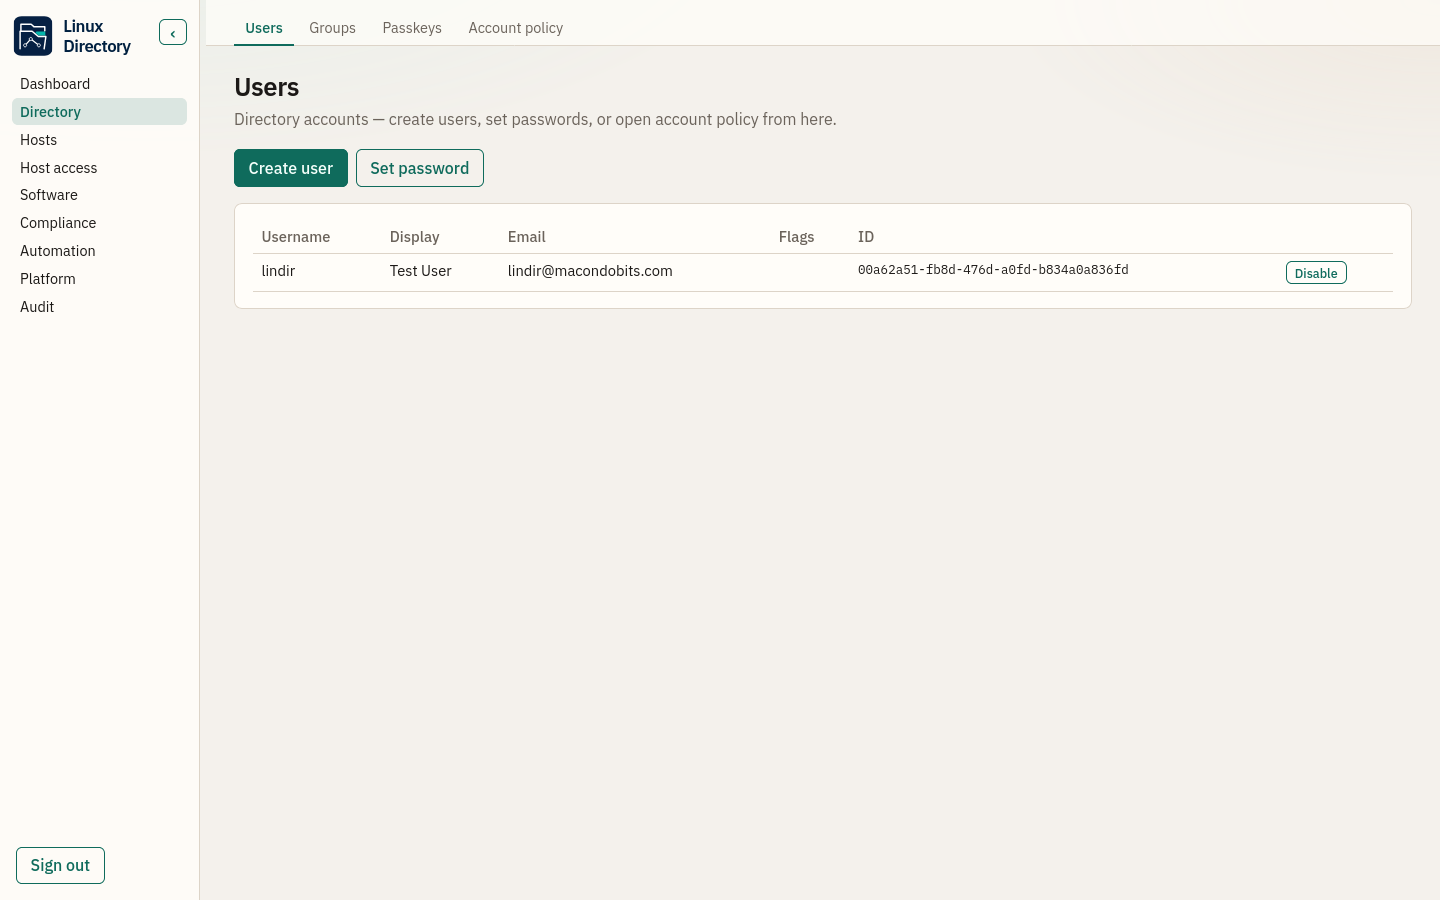
Task: Click the email lindir@macondobits.com
Action: [590, 271]
